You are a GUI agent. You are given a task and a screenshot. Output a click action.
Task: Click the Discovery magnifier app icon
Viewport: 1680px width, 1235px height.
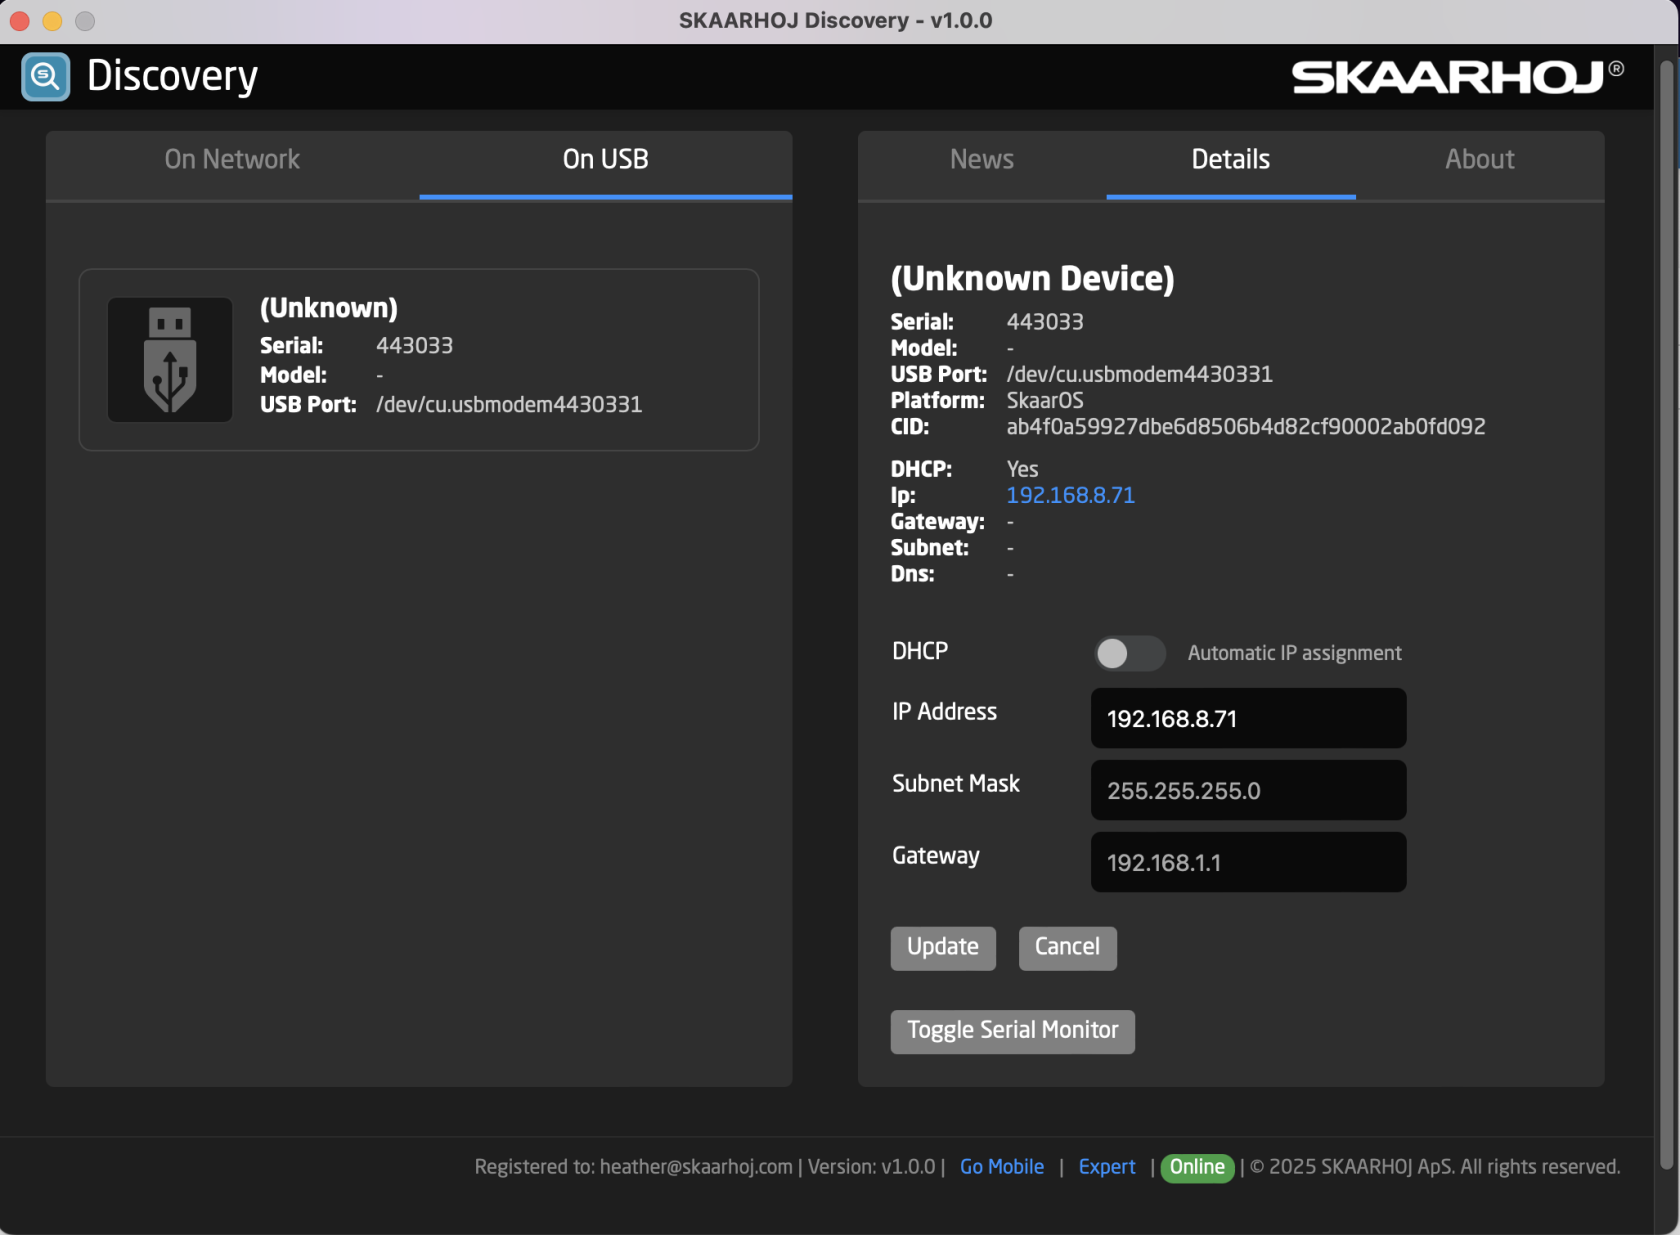46,77
